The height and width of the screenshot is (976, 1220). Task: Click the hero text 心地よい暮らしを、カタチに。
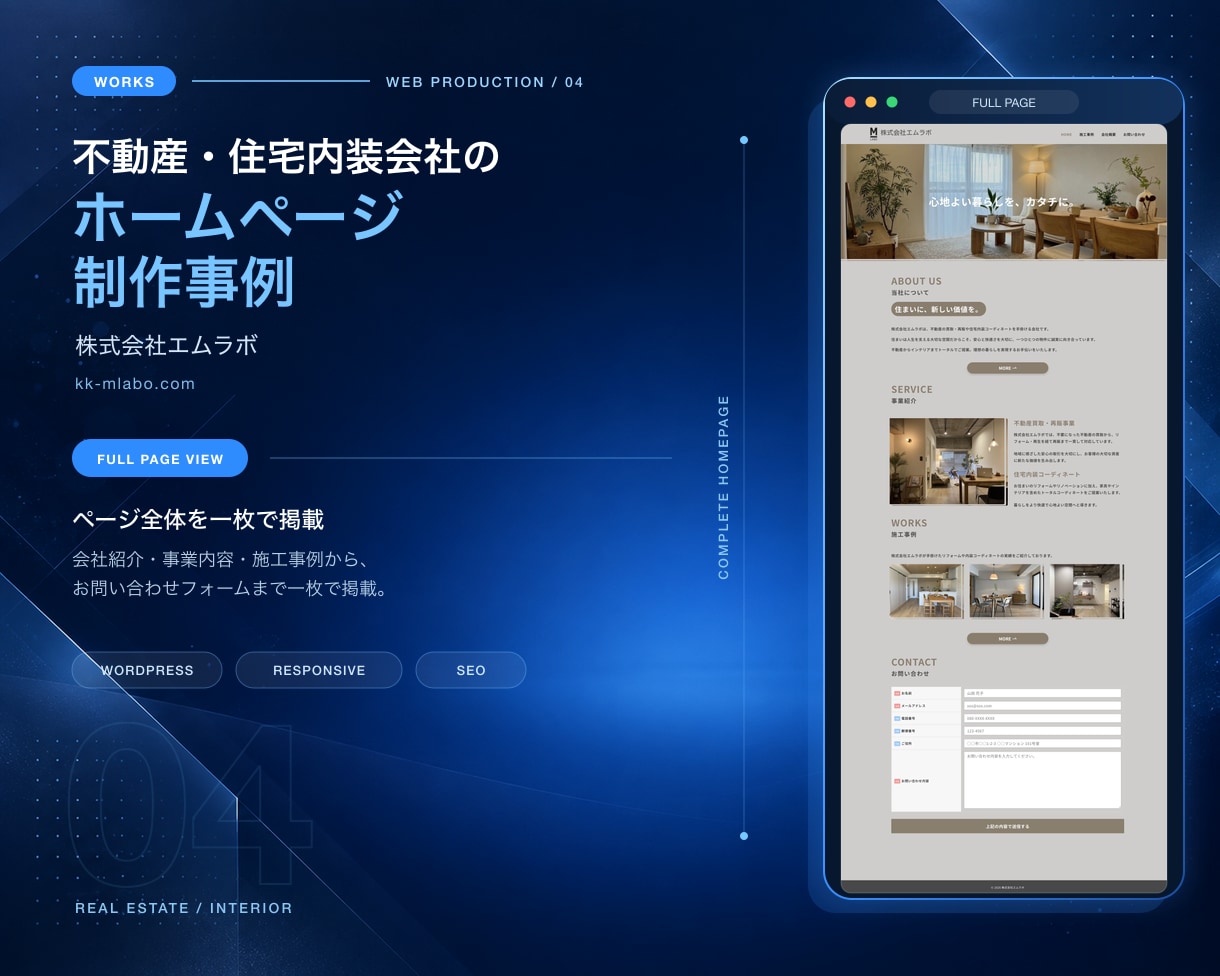point(1003,202)
